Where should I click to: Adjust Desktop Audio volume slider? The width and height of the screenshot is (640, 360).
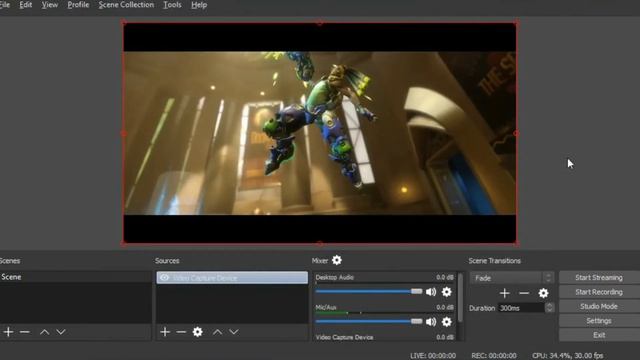[x=369, y=291]
